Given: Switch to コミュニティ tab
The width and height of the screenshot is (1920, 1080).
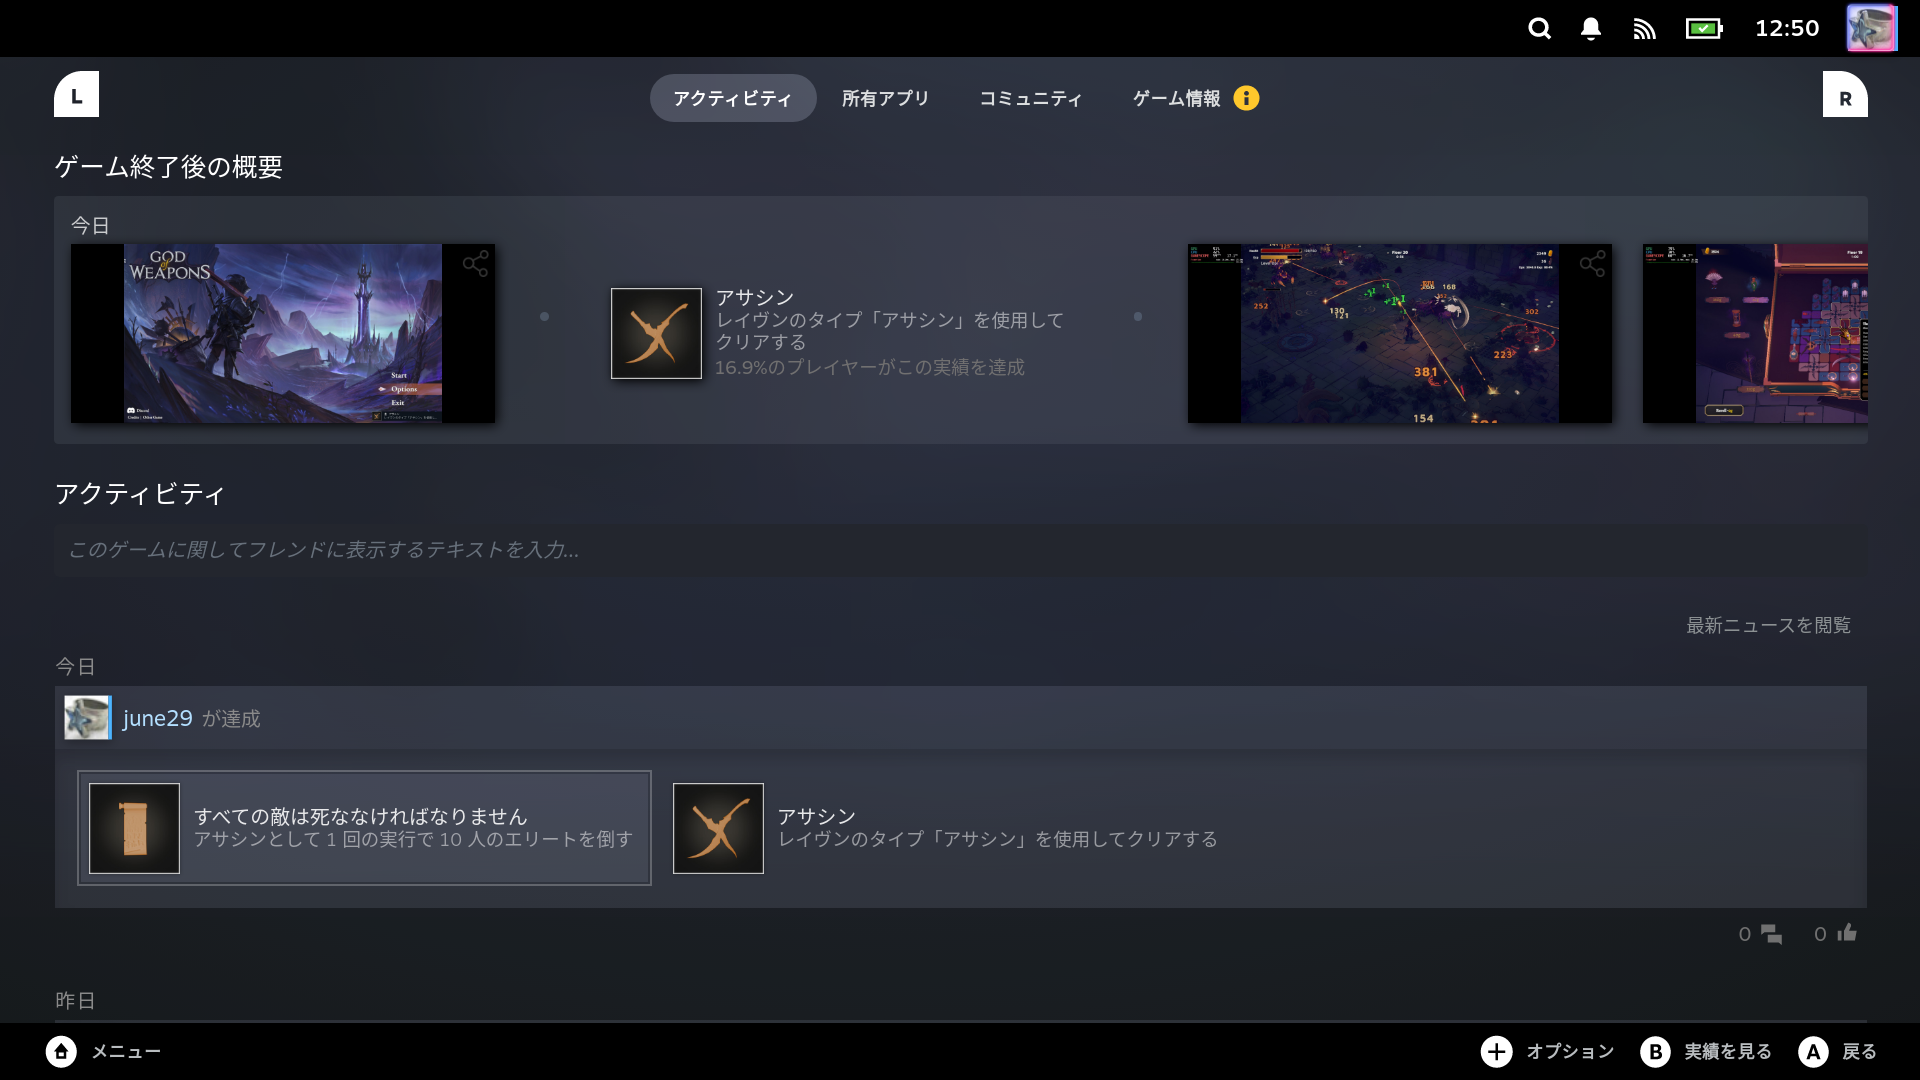Looking at the screenshot, I should (x=1030, y=98).
